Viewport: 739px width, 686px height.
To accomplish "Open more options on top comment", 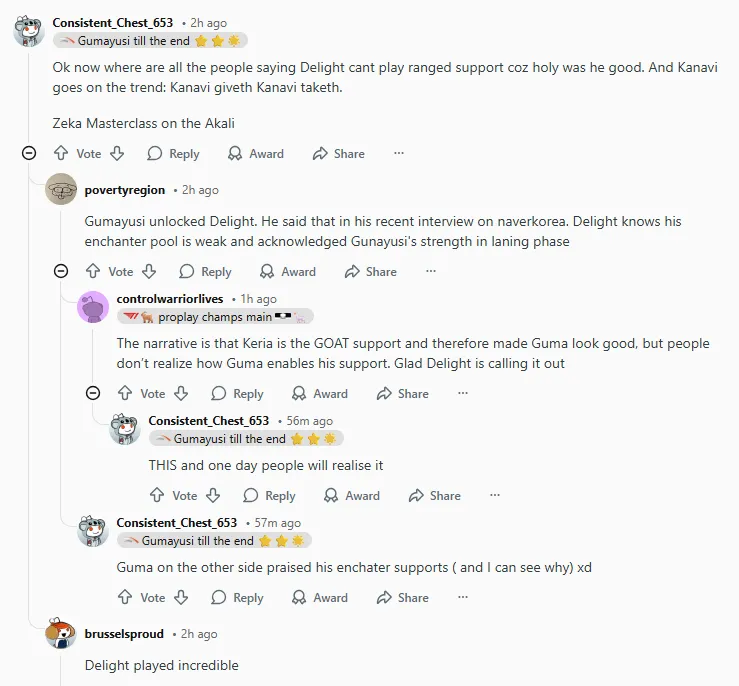I will coord(399,154).
